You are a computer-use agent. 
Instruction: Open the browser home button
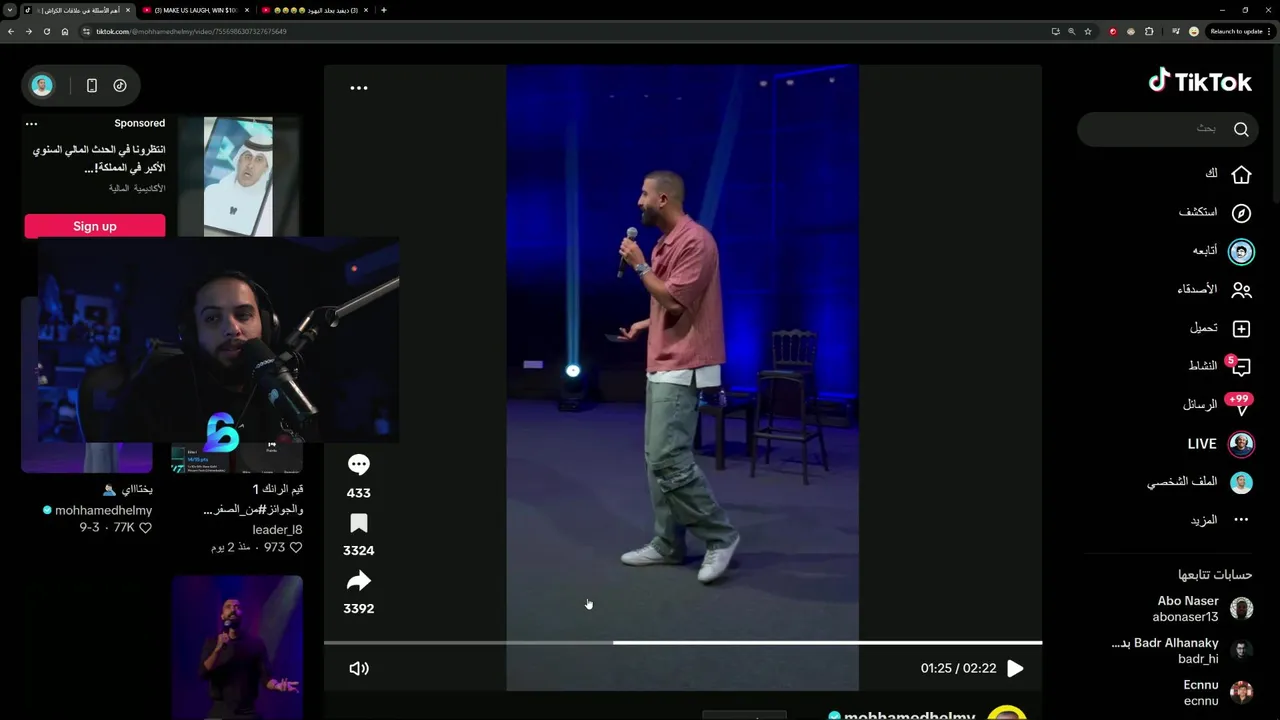(x=65, y=31)
